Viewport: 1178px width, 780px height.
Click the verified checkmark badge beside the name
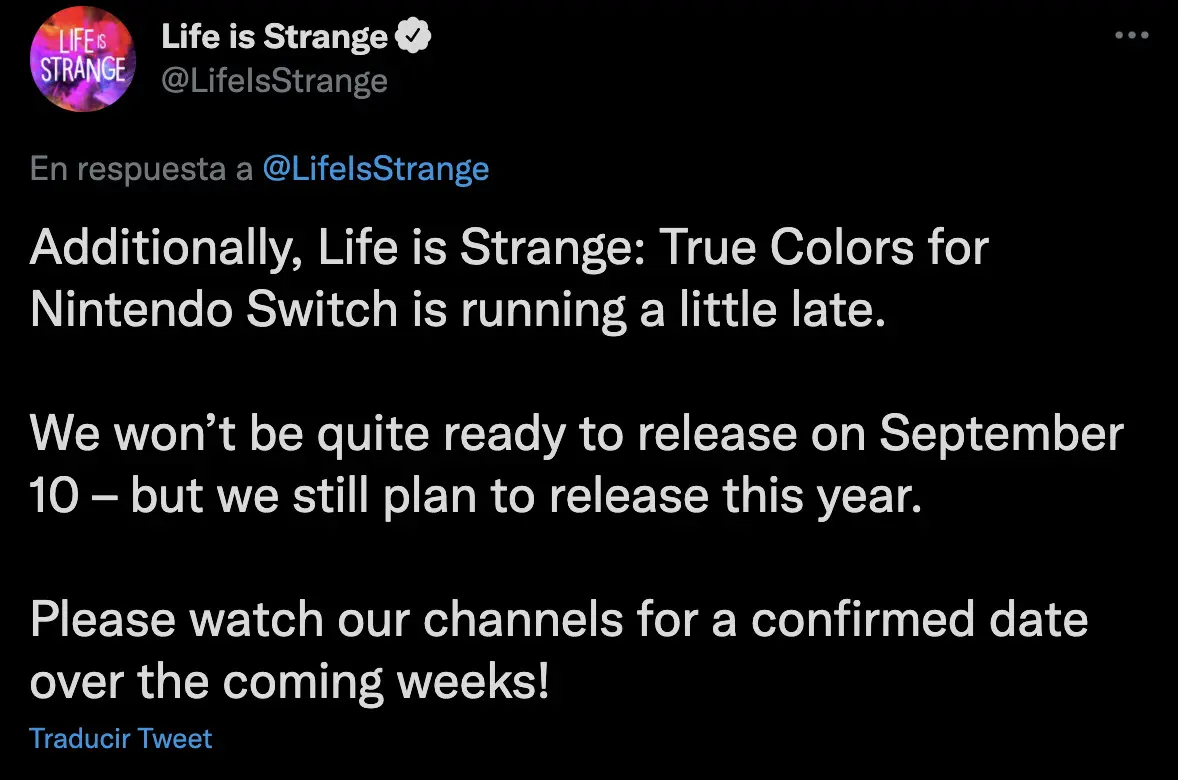[412, 36]
